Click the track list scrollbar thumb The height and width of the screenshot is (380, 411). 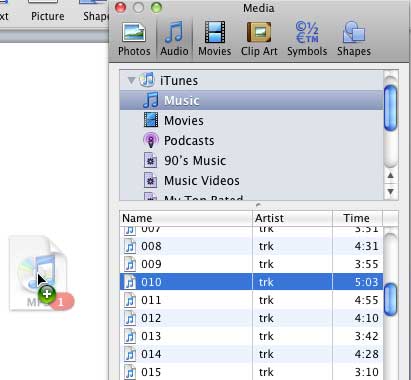point(390,299)
